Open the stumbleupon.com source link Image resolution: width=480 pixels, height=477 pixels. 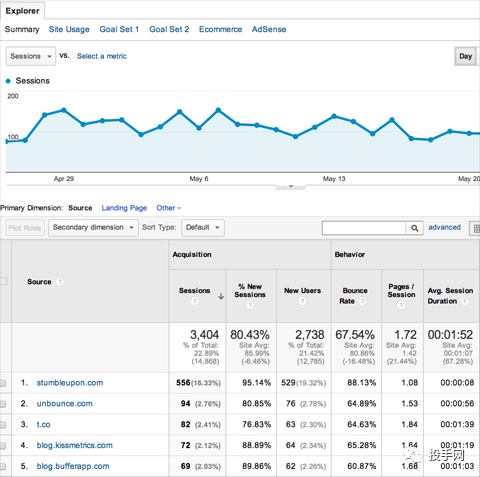point(70,383)
